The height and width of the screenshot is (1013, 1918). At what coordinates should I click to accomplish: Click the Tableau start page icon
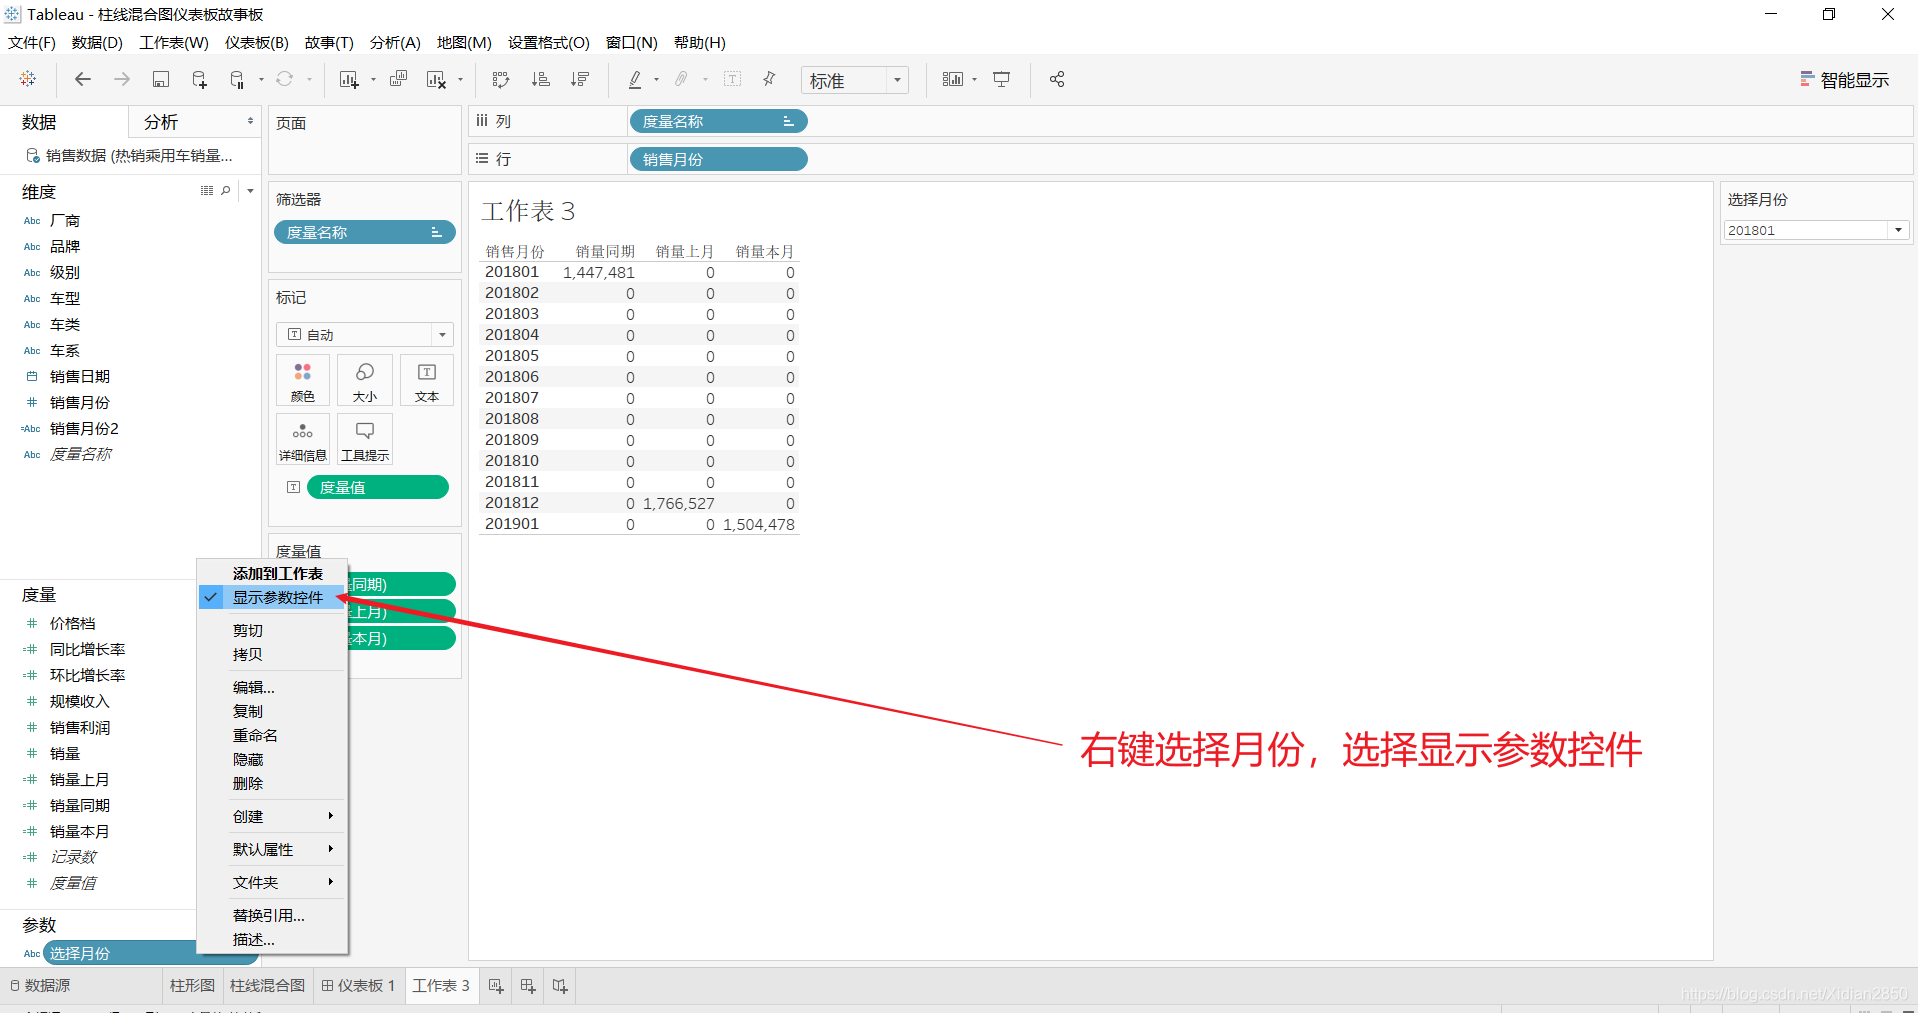tap(28, 79)
